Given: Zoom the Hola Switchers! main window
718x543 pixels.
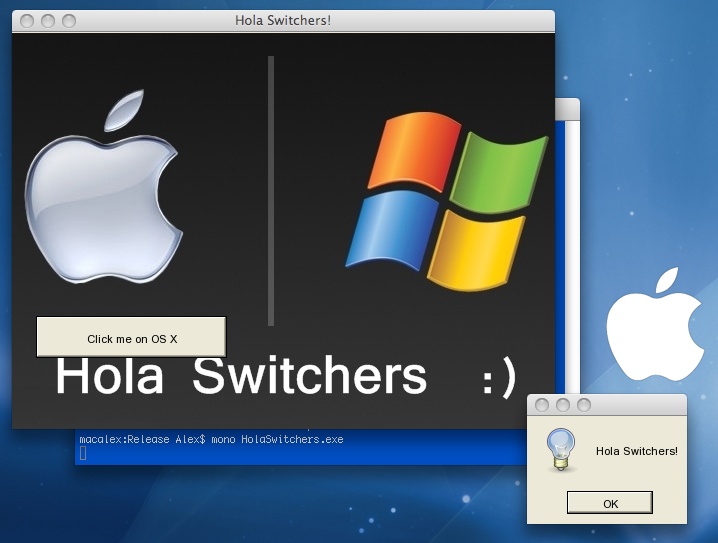Looking at the screenshot, I should [x=69, y=21].
